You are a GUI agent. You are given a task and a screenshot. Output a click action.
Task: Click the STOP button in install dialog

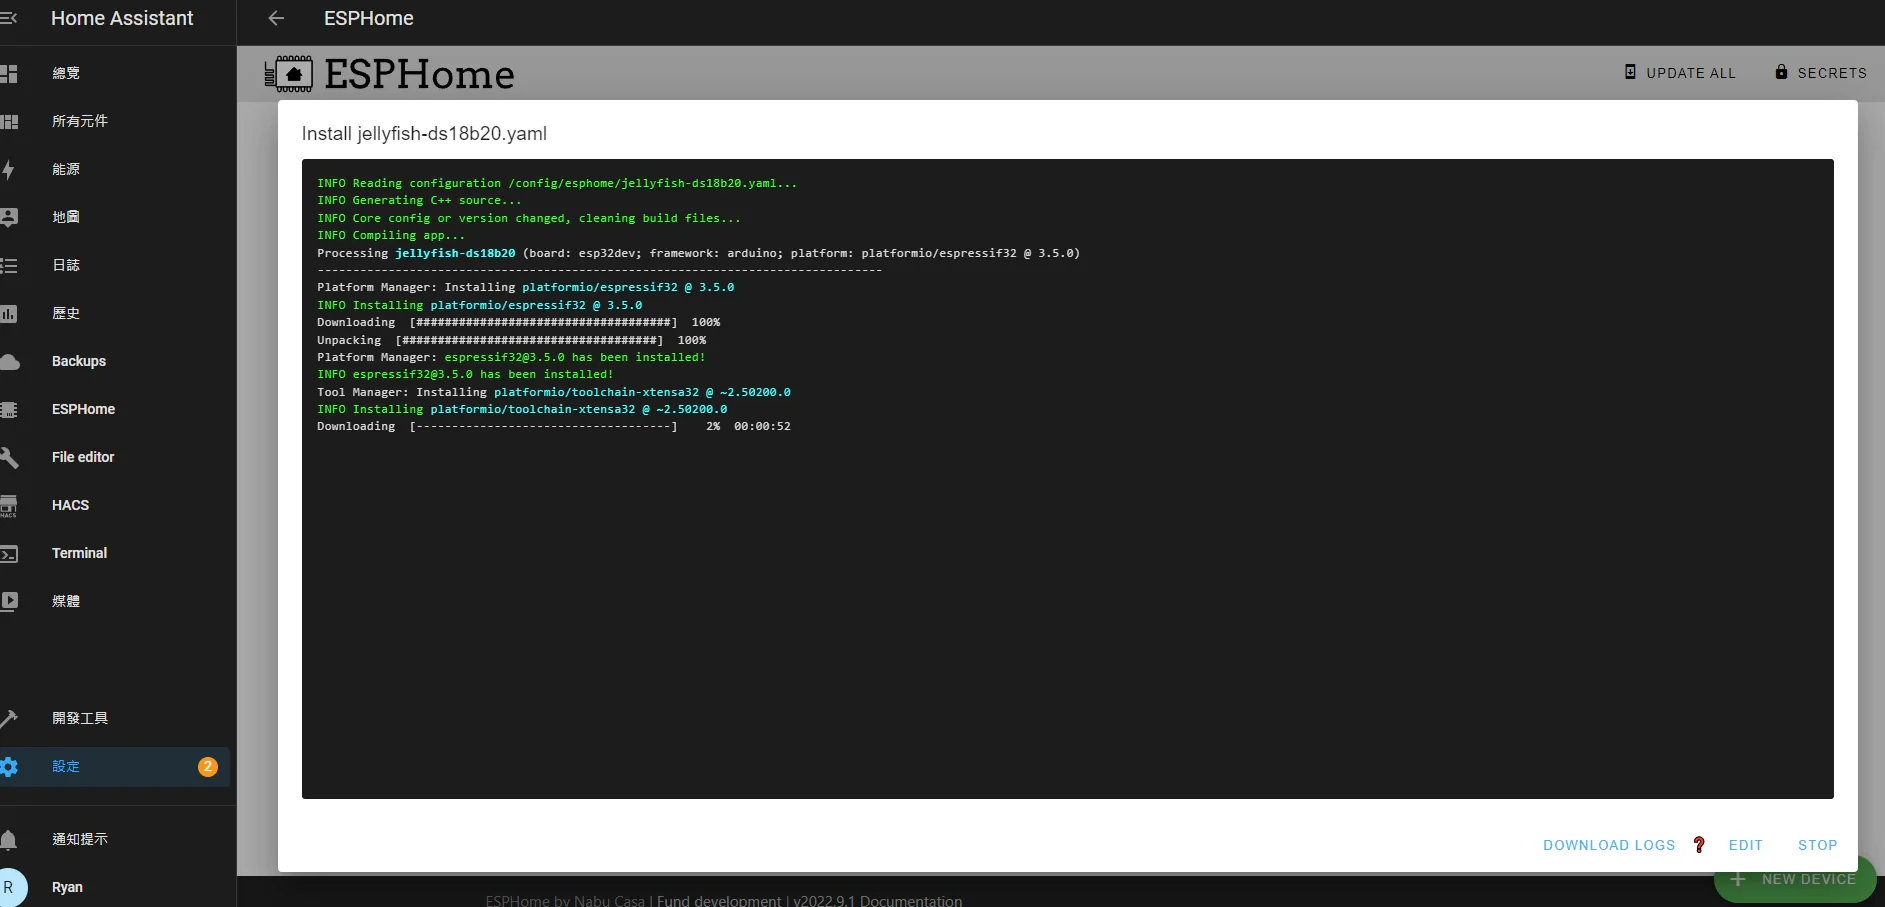pos(1817,845)
